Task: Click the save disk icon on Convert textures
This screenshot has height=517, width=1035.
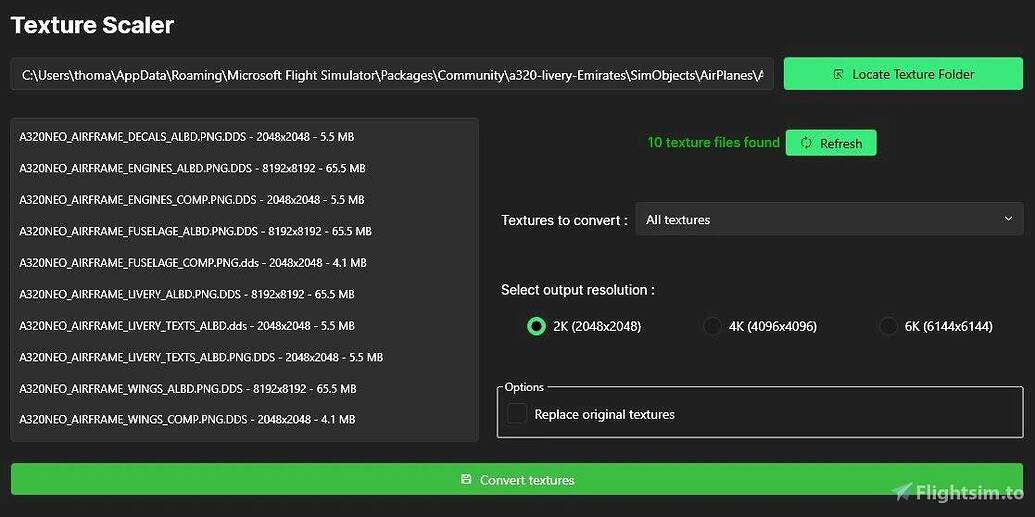Action: [466, 479]
